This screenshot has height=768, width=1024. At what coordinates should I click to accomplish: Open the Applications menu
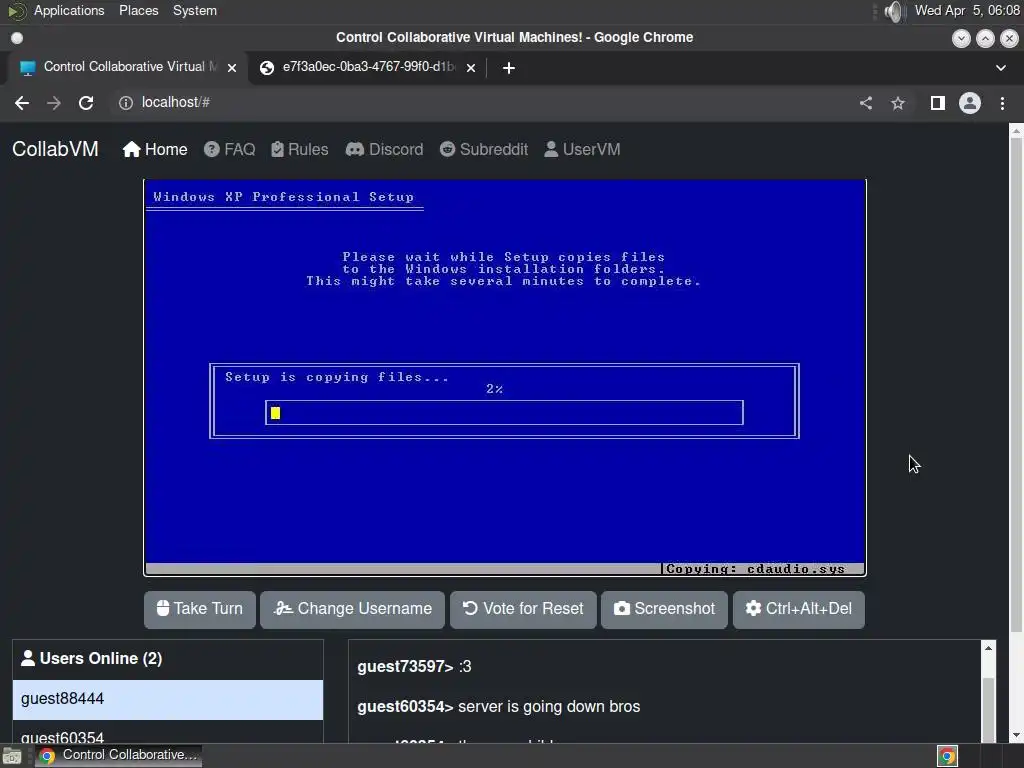point(69,10)
